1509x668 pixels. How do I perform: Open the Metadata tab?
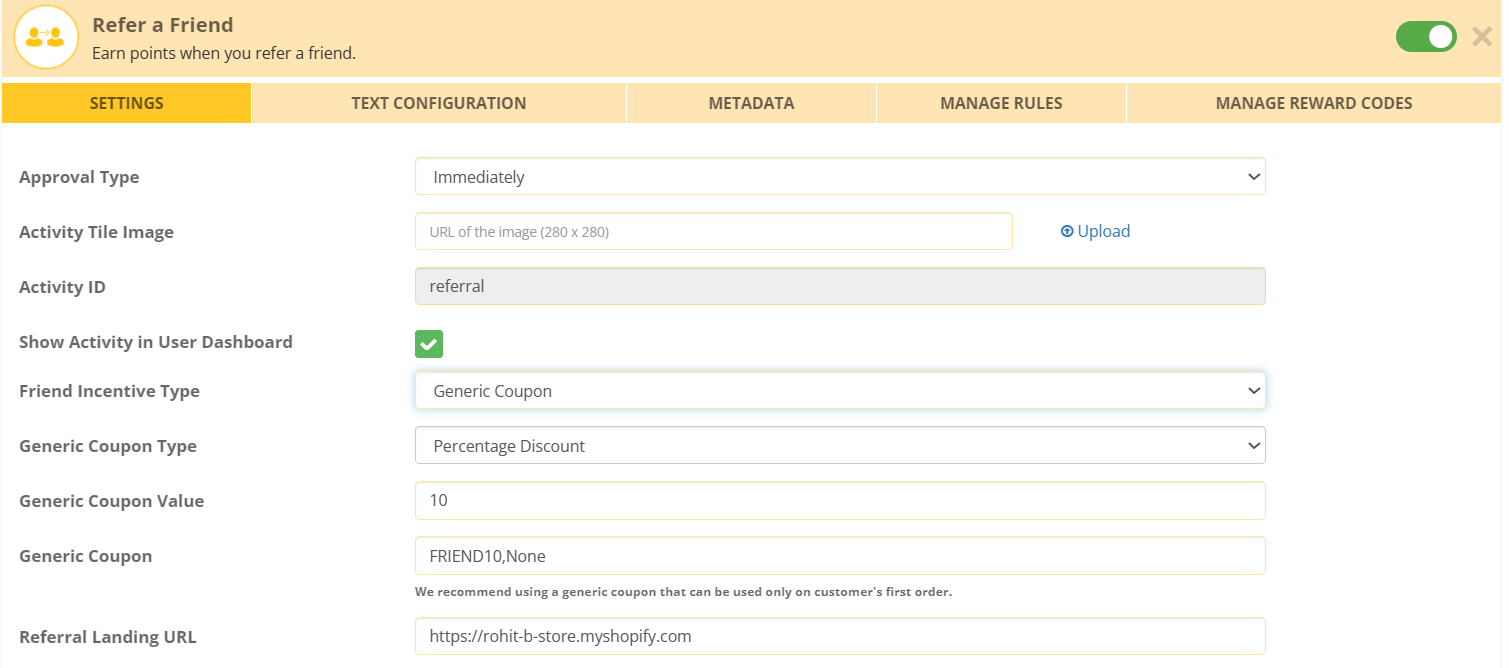coord(752,103)
